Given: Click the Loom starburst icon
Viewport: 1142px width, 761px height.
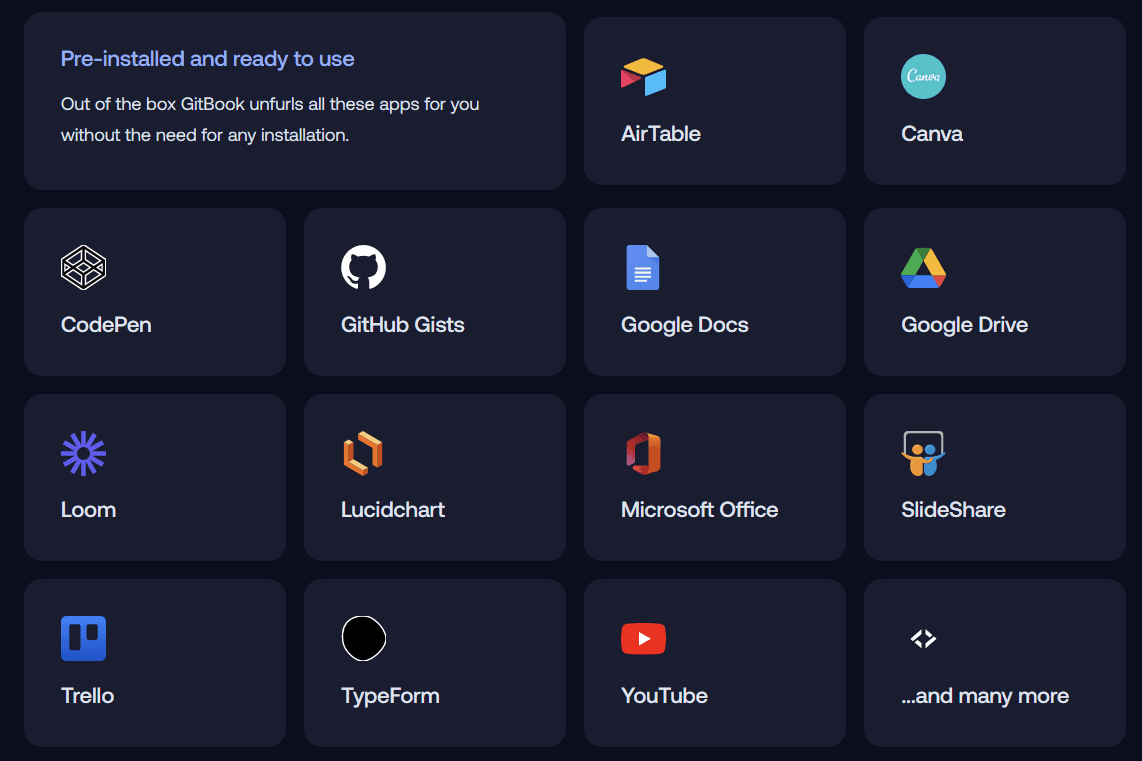Looking at the screenshot, I should [x=83, y=453].
